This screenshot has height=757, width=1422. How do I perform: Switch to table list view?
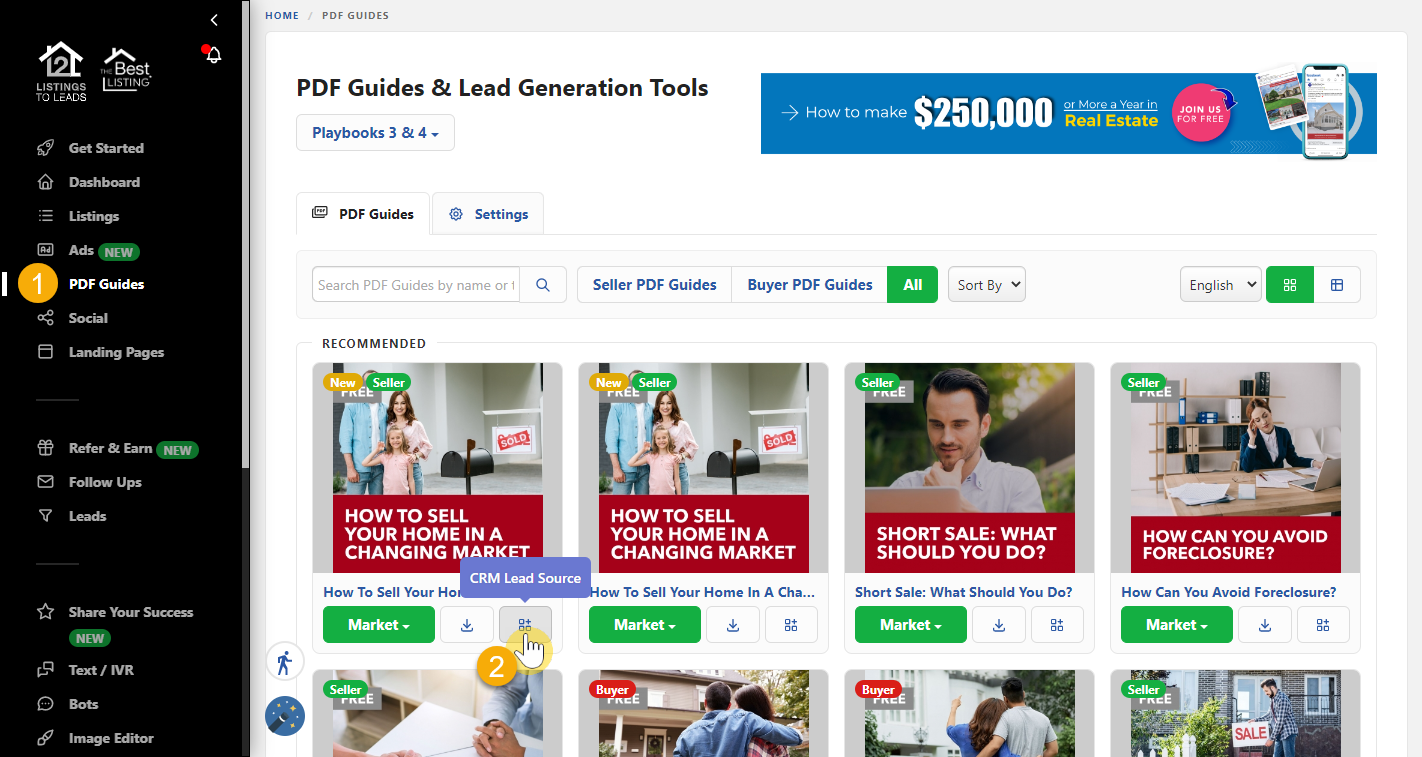[x=1336, y=285]
